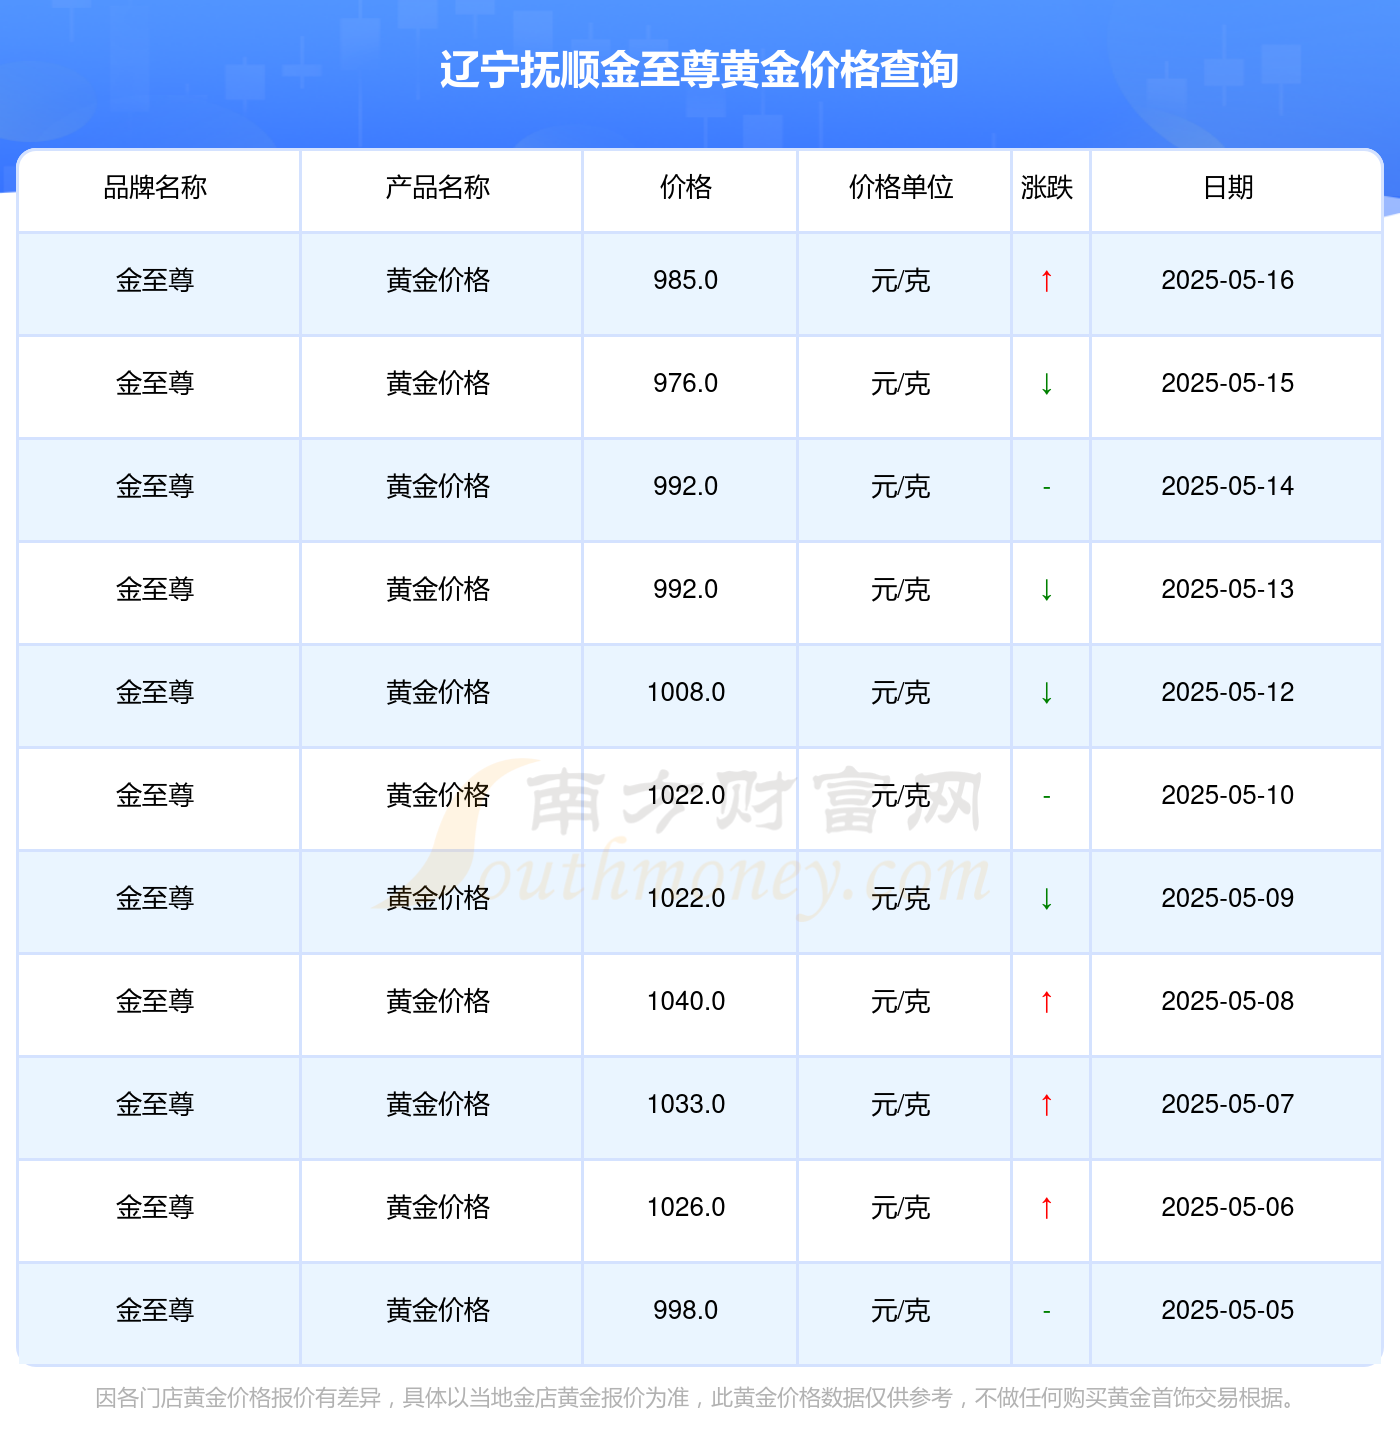Click date 2025-05-05
The width and height of the screenshot is (1400, 1455).
(1228, 1311)
